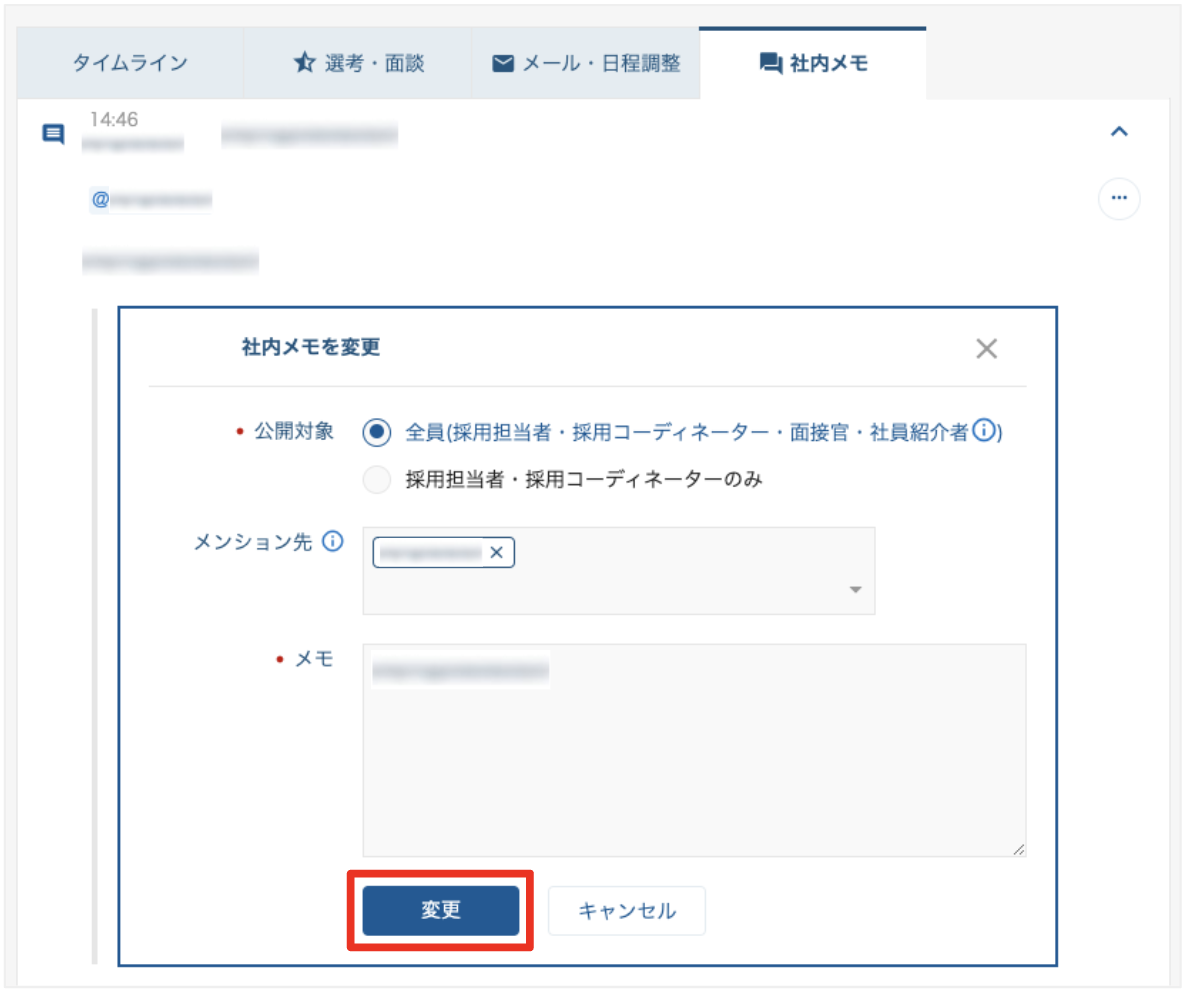Select the 社内メモ tab
1186x992 pixels.
813,63
